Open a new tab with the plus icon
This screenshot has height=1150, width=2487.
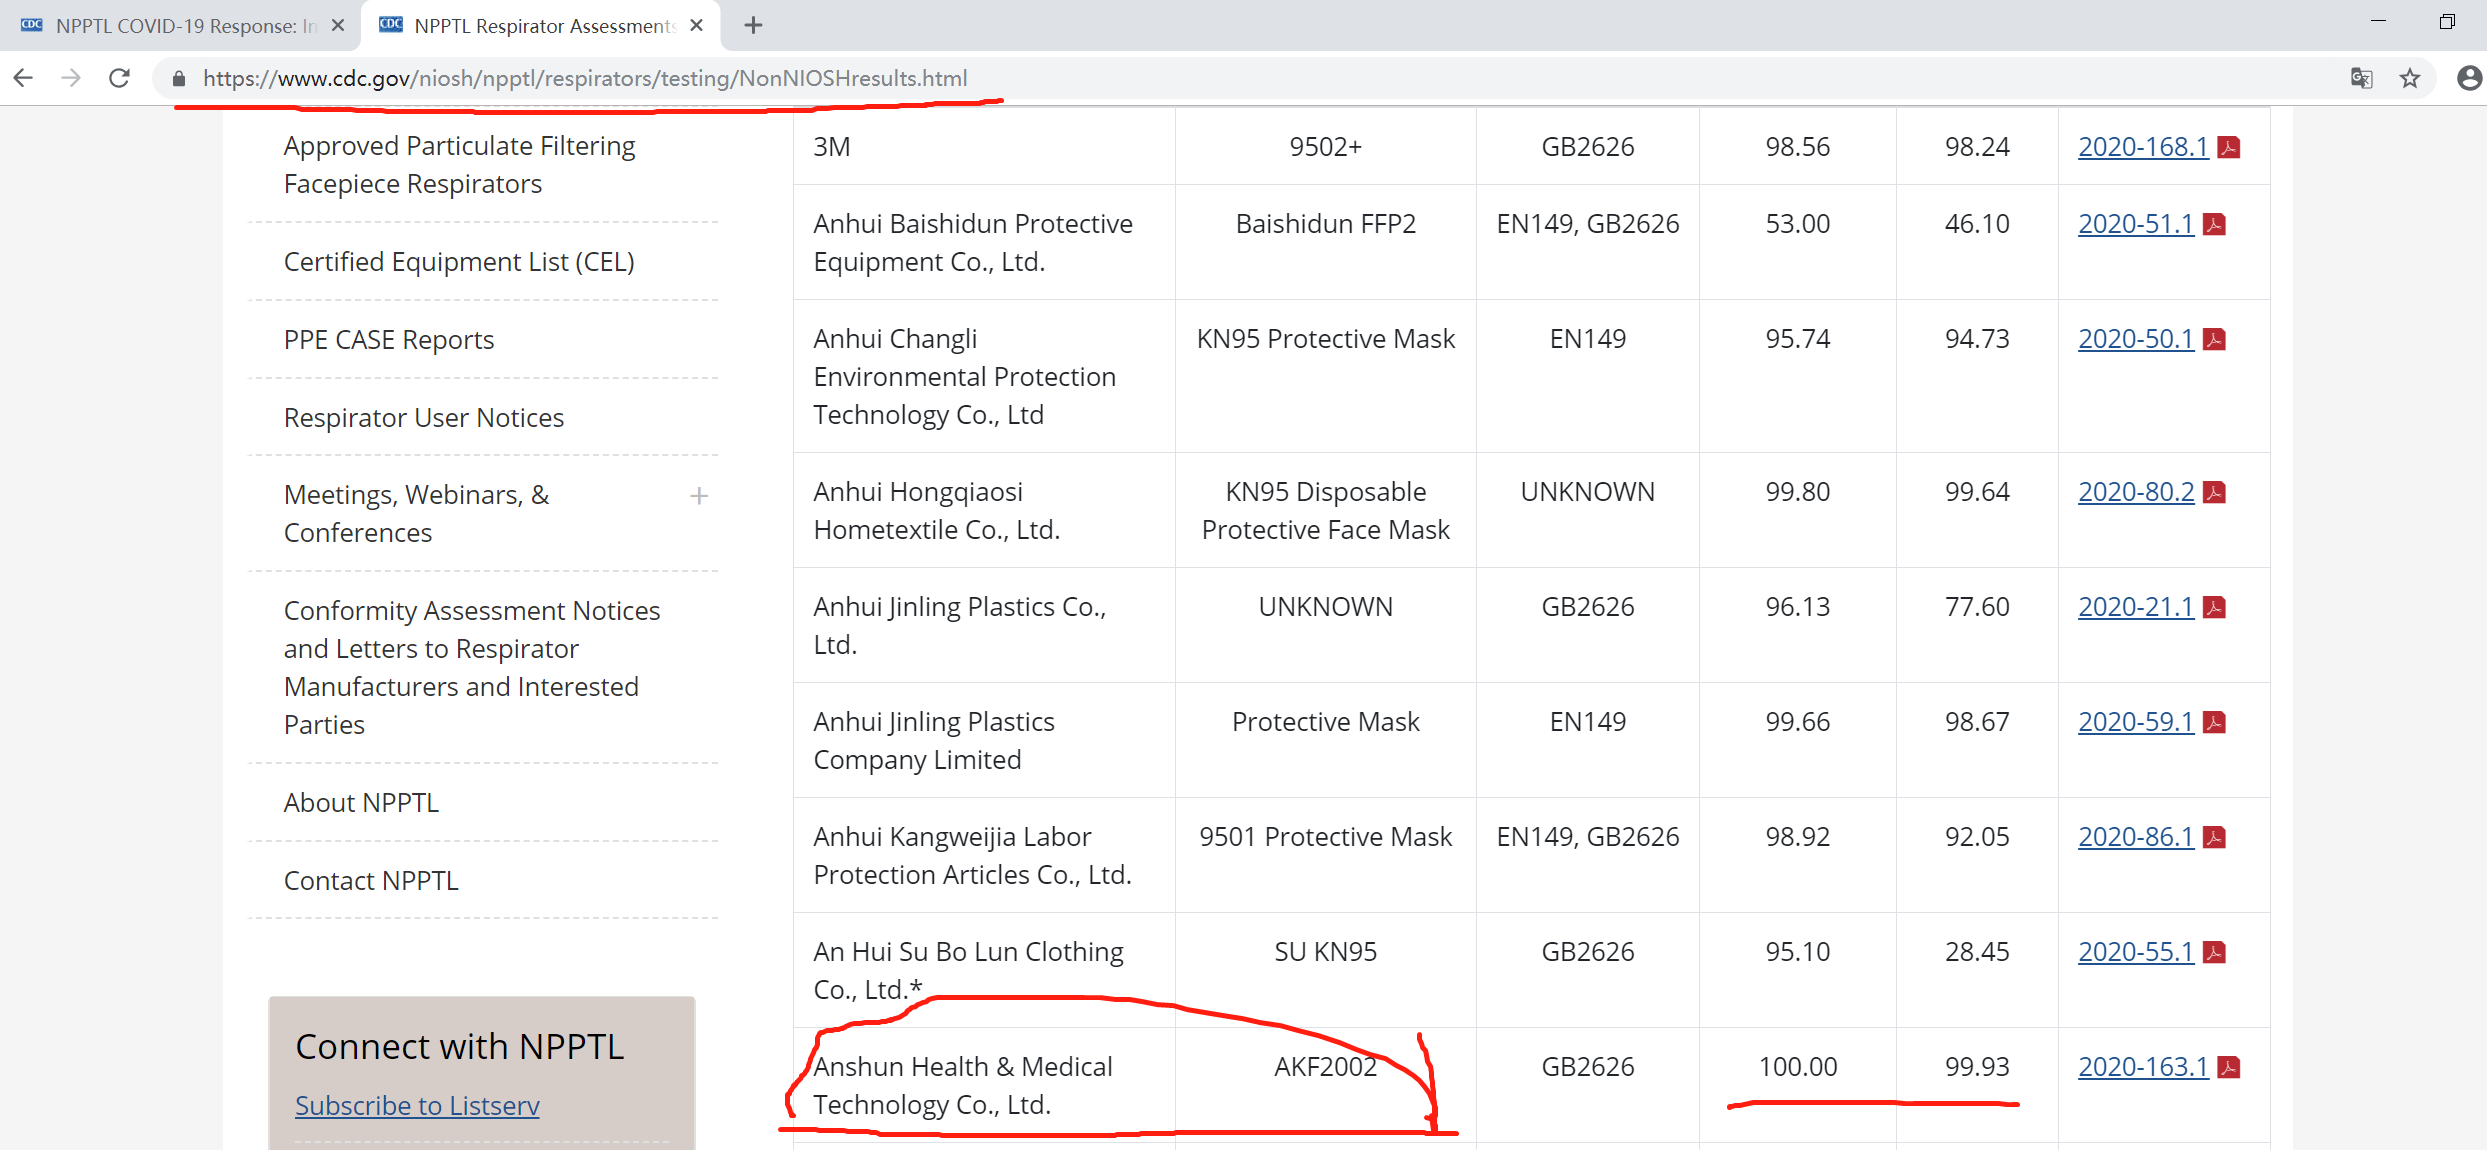(x=753, y=25)
